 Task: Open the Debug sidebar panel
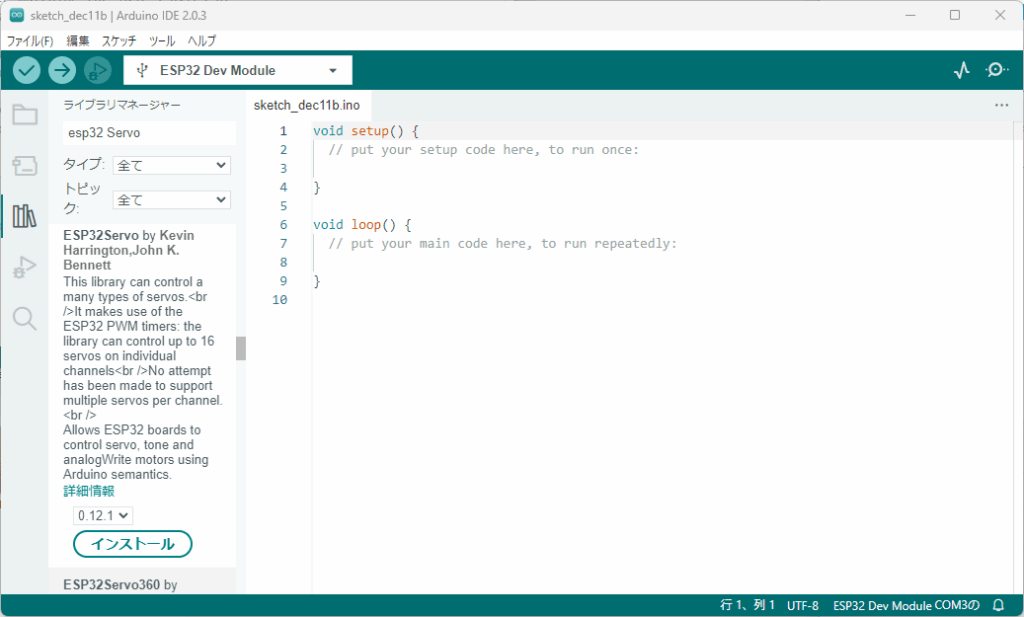tap(24, 267)
